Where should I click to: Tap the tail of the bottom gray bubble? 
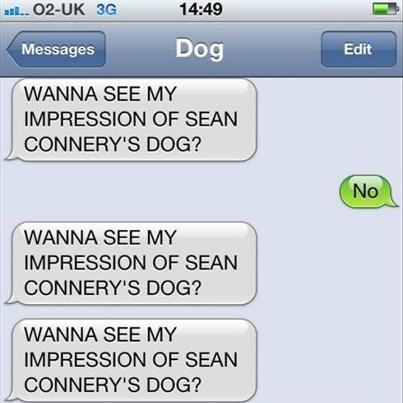pos(11,396)
